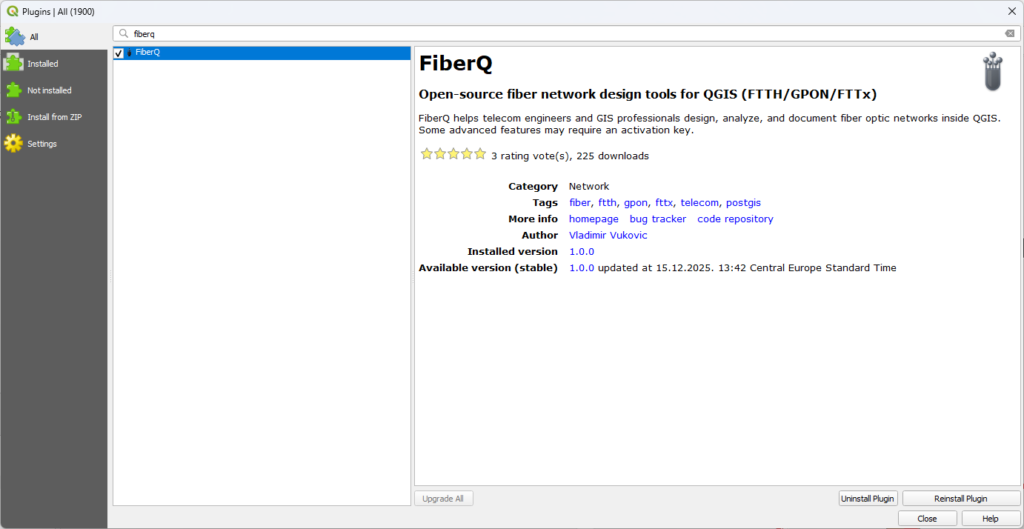Screen dimensions: 1024x529
Task: Click the Install from ZIP icon
Action: click(x=13, y=117)
